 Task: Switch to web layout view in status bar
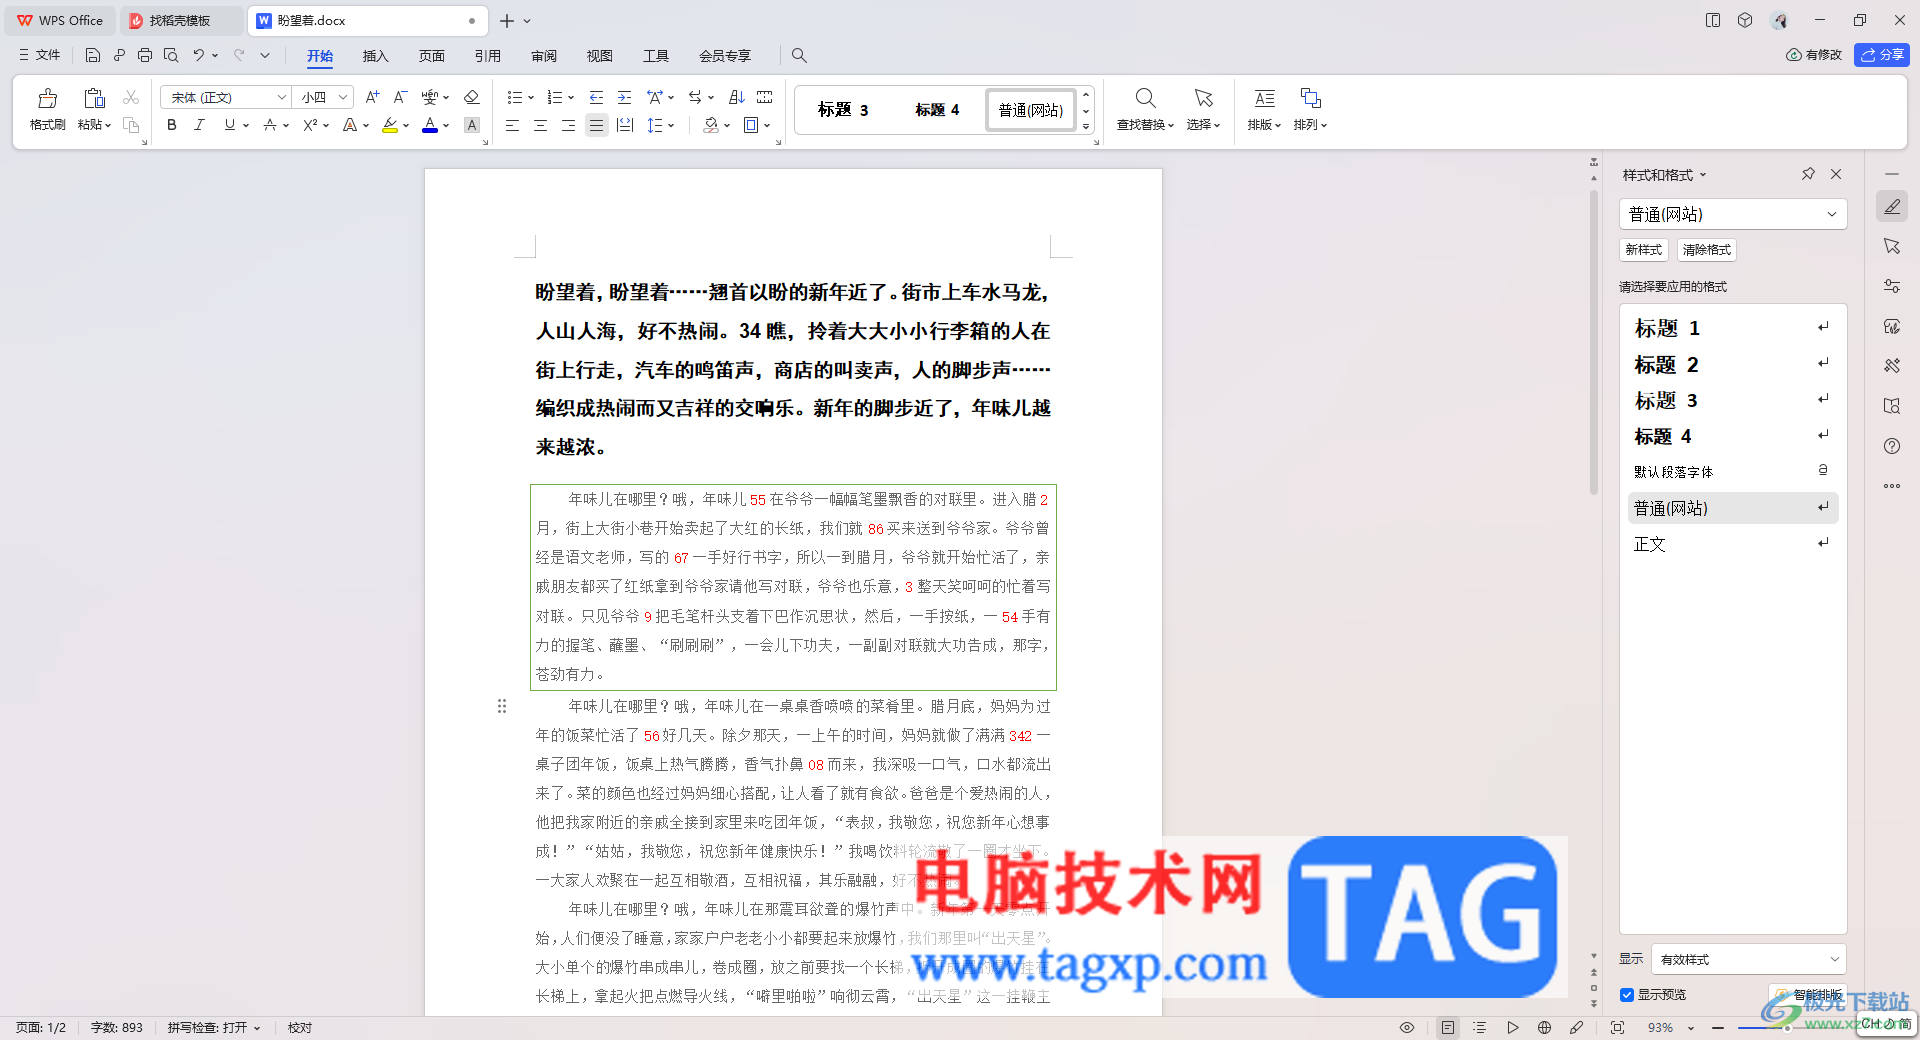pyautogui.click(x=1544, y=1027)
